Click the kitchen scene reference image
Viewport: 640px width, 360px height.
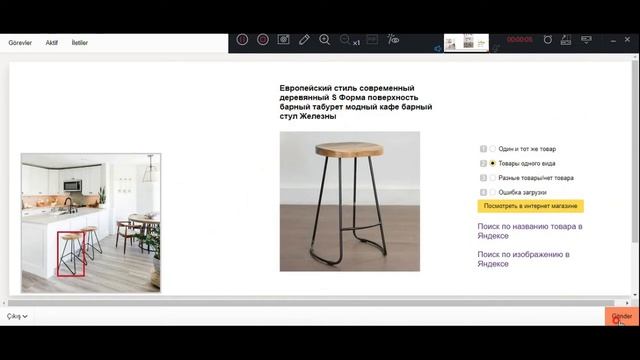click(91, 223)
